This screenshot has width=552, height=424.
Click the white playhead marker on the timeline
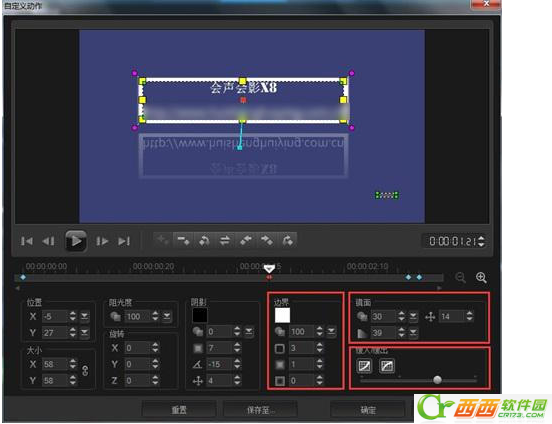(x=269, y=269)
